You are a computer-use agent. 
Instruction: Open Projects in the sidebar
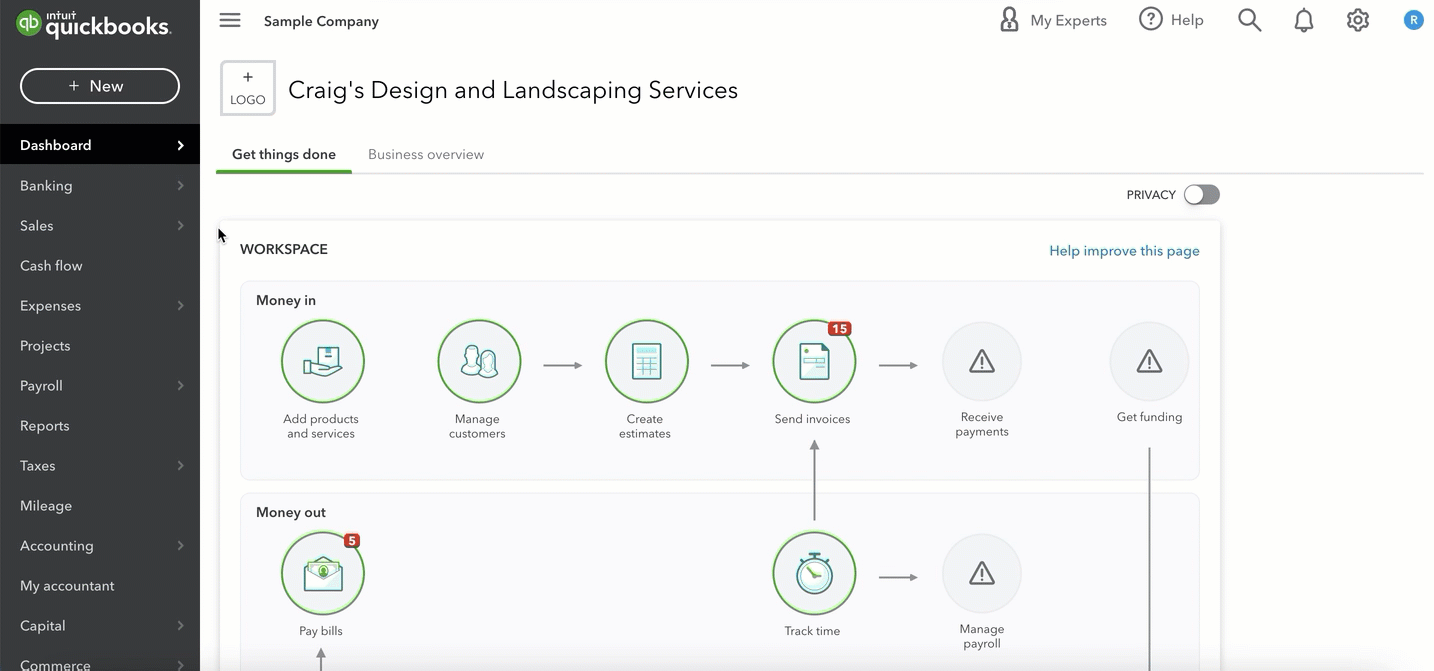(100, 345)
